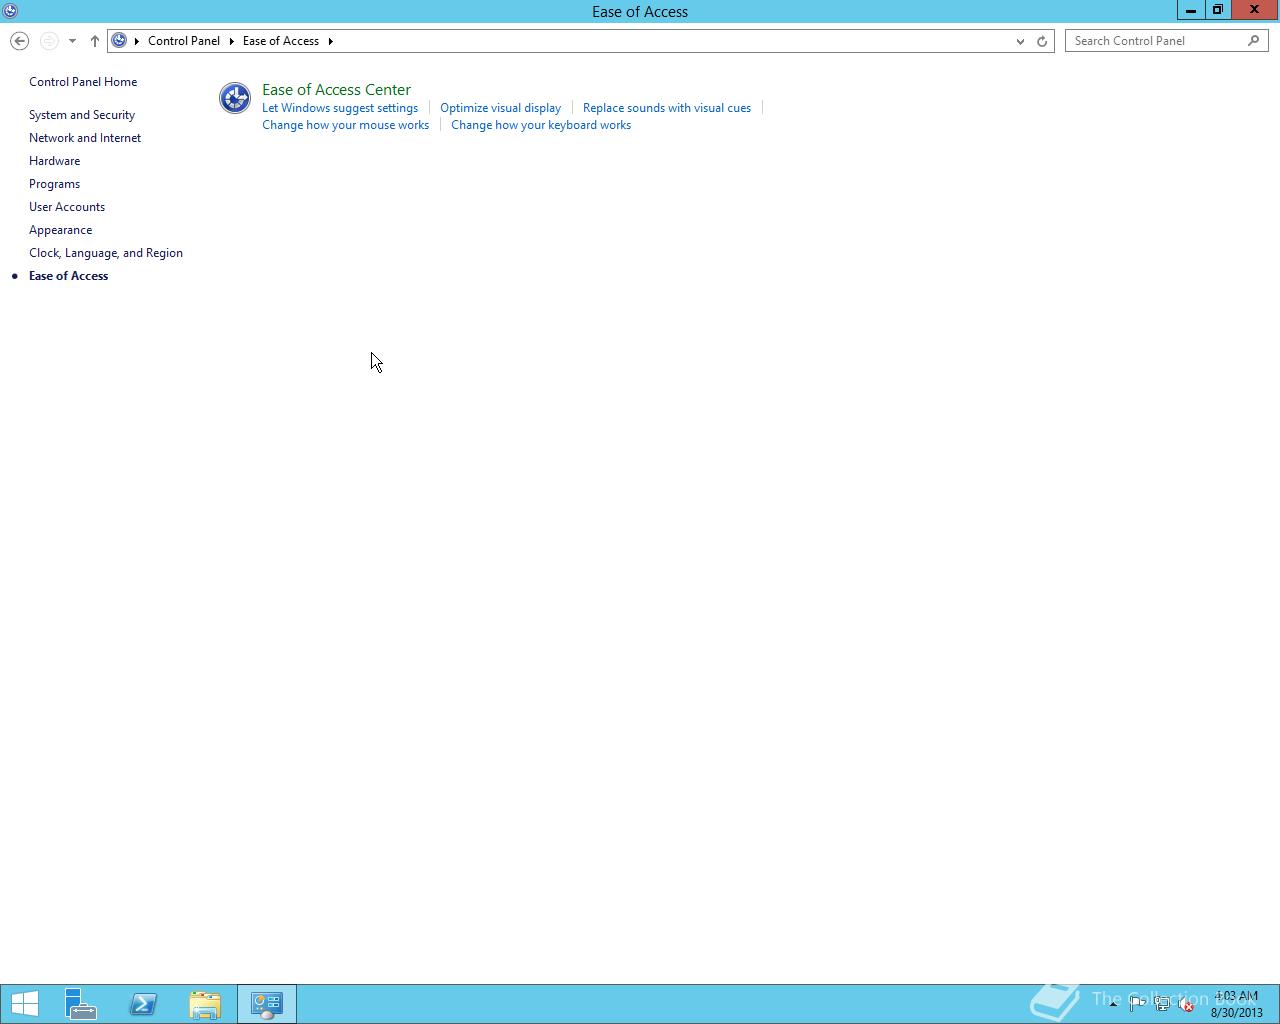Open Replace sounds with visual cues
The image size is (1280, 1024).
[x=667, y=108]
